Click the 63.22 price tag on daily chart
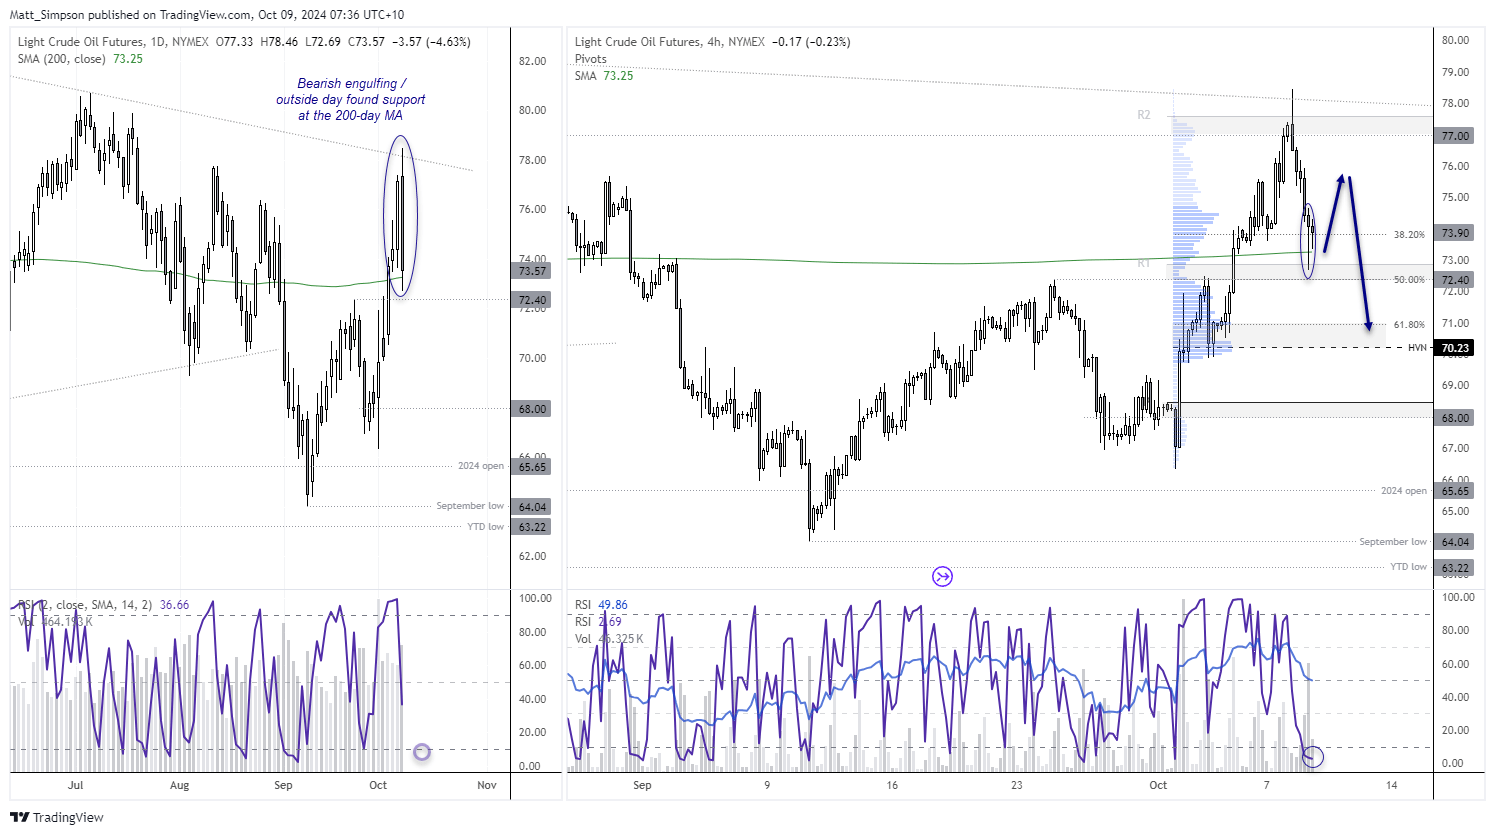The image size is (1495, 835). pyautogui.click(x=532, y=527)
